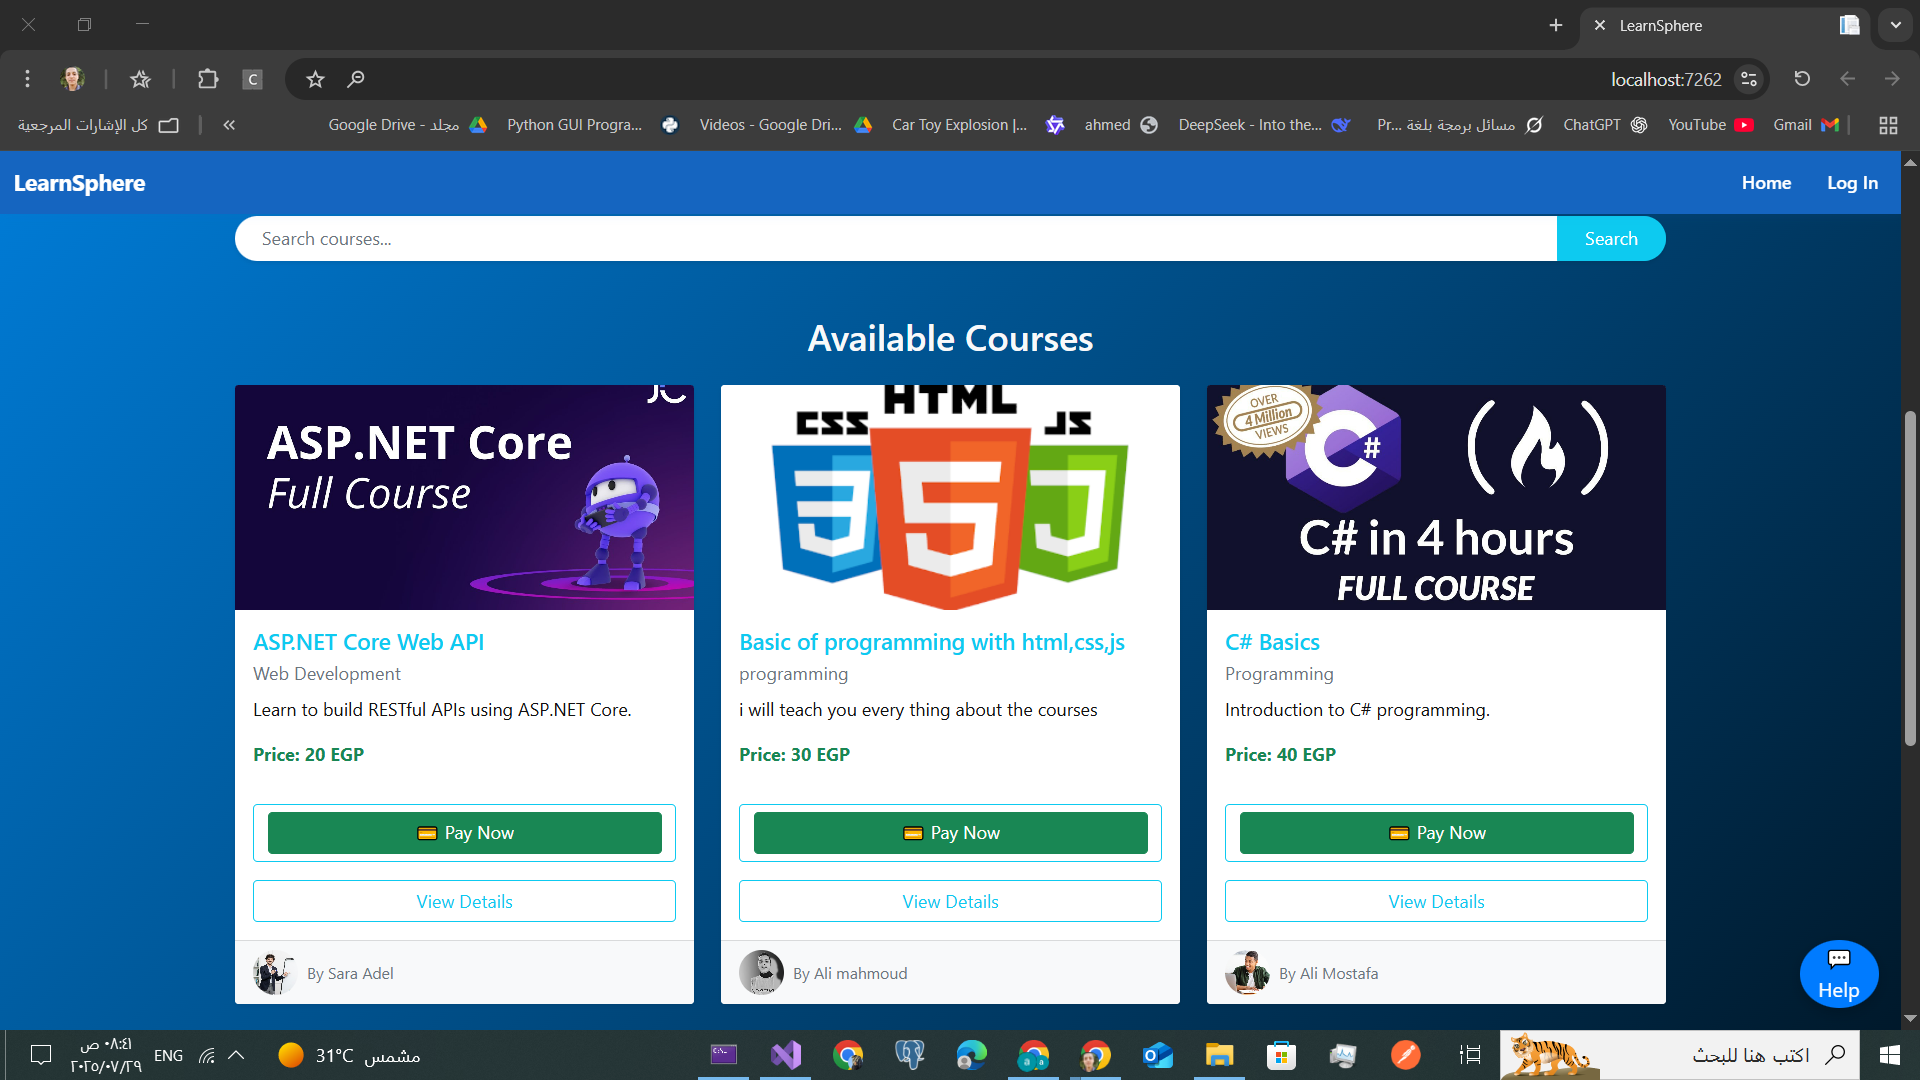Pay Now for Basic of programming course

tap(951, 833)
